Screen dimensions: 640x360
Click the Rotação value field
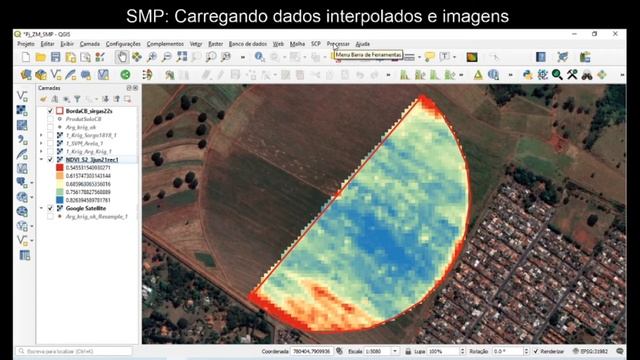507,351
